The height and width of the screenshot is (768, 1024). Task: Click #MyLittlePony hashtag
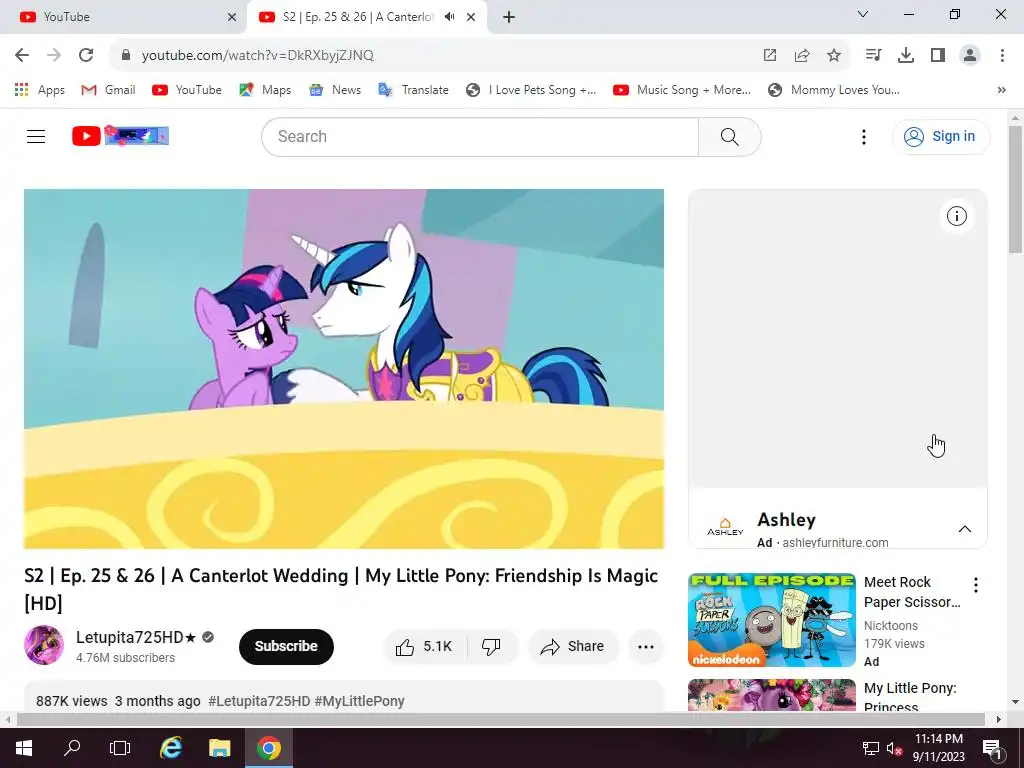[359, 701]
